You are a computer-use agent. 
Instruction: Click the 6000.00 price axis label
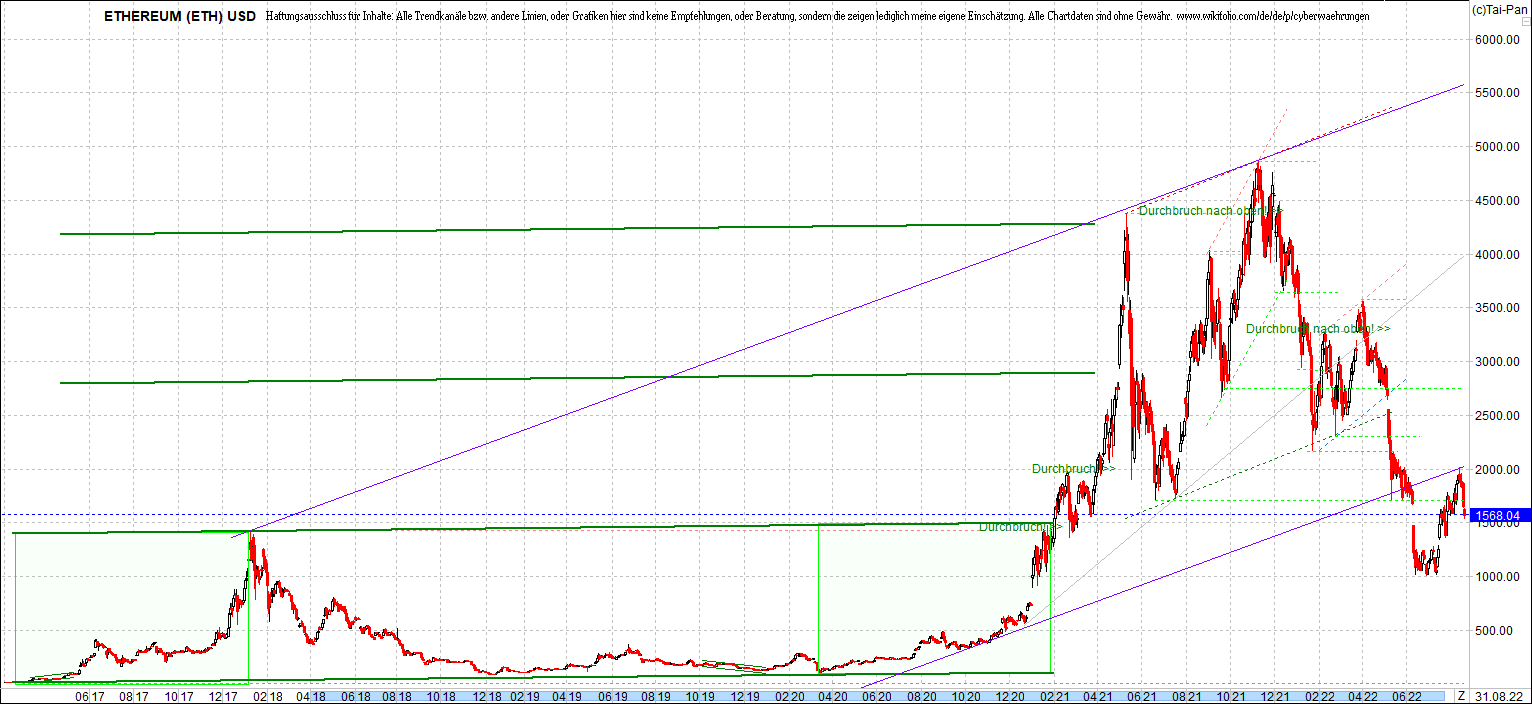click(x=1496, y=40)
